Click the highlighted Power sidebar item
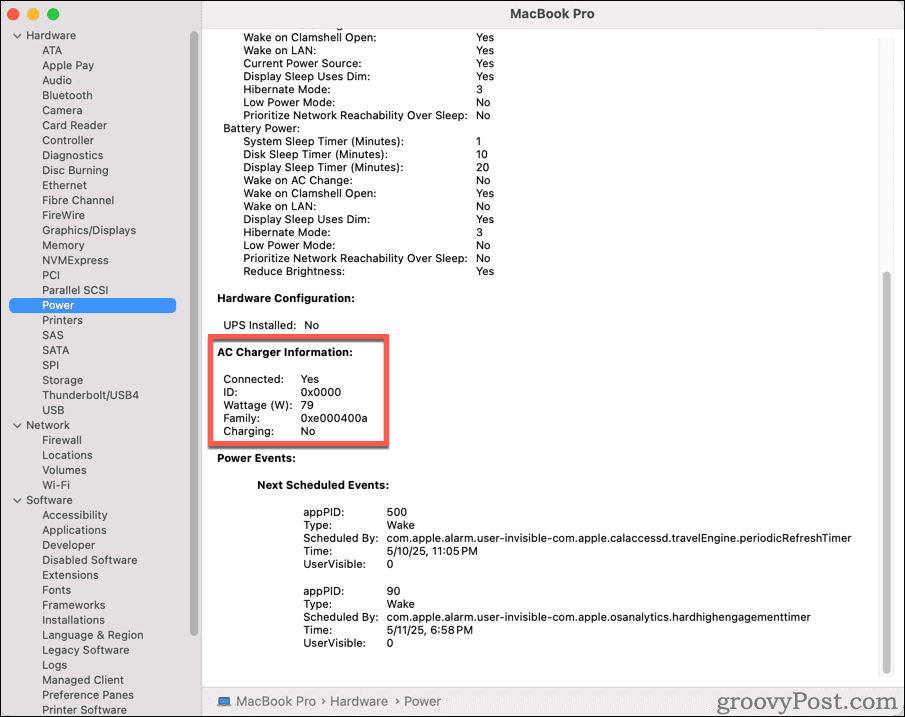The image size is (905, 717). [x=92, y=305]
